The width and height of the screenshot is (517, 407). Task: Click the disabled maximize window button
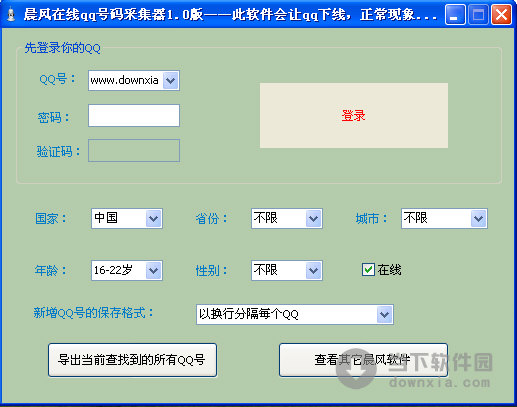pyautogui.click(x=478, y=15)
